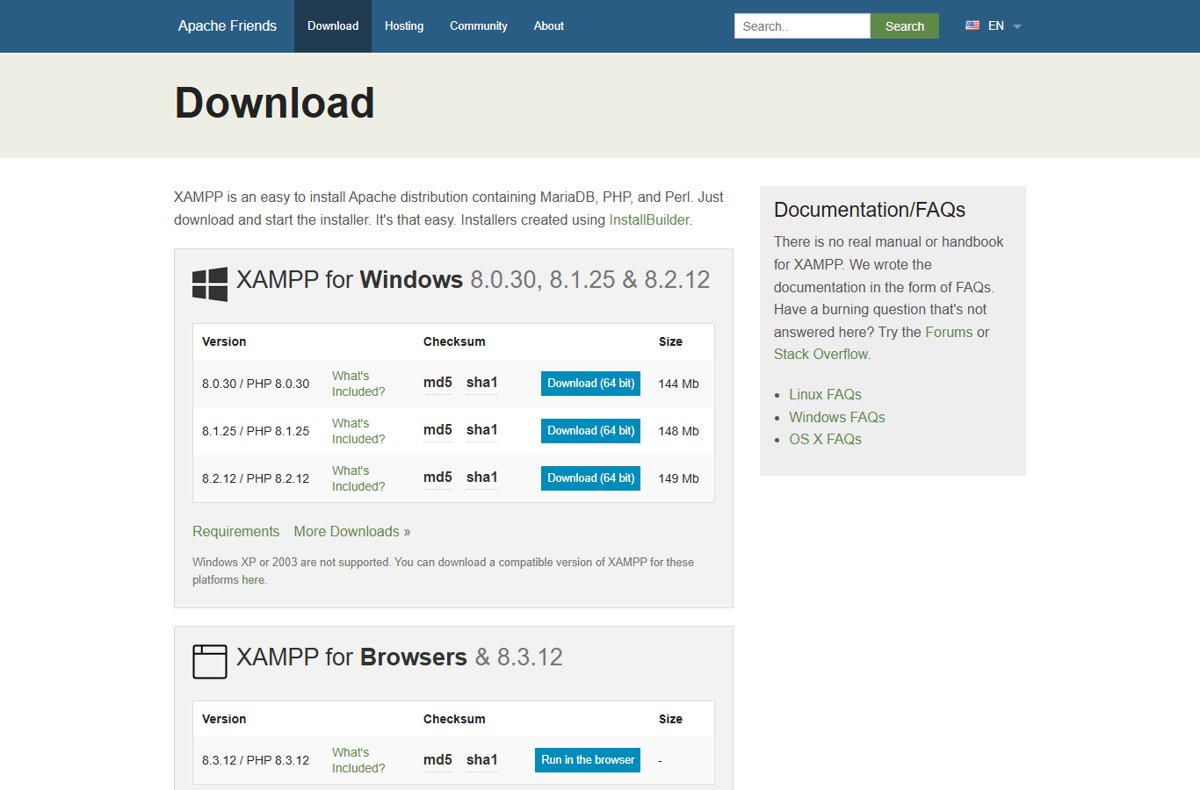Click the 8.2.12 / PHP 8.2.12 version text
The height and width of the screenshot is (790, 1200).
[x=256, y=478]
